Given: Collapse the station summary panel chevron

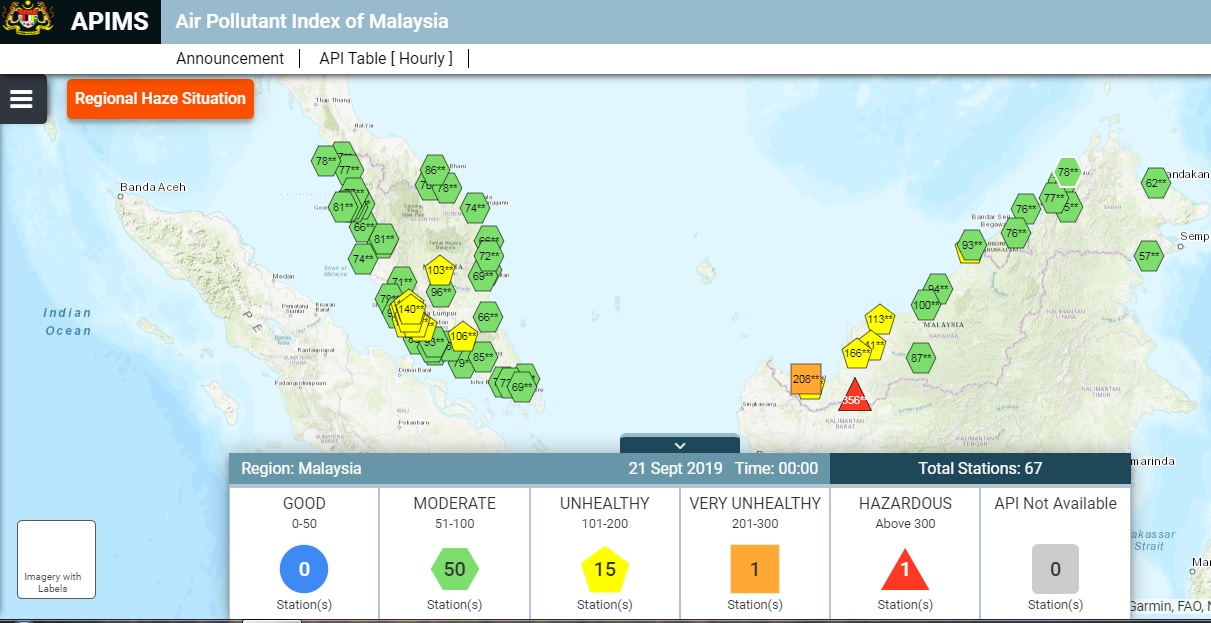Looking at the screenshot, I should click(680, 445).
